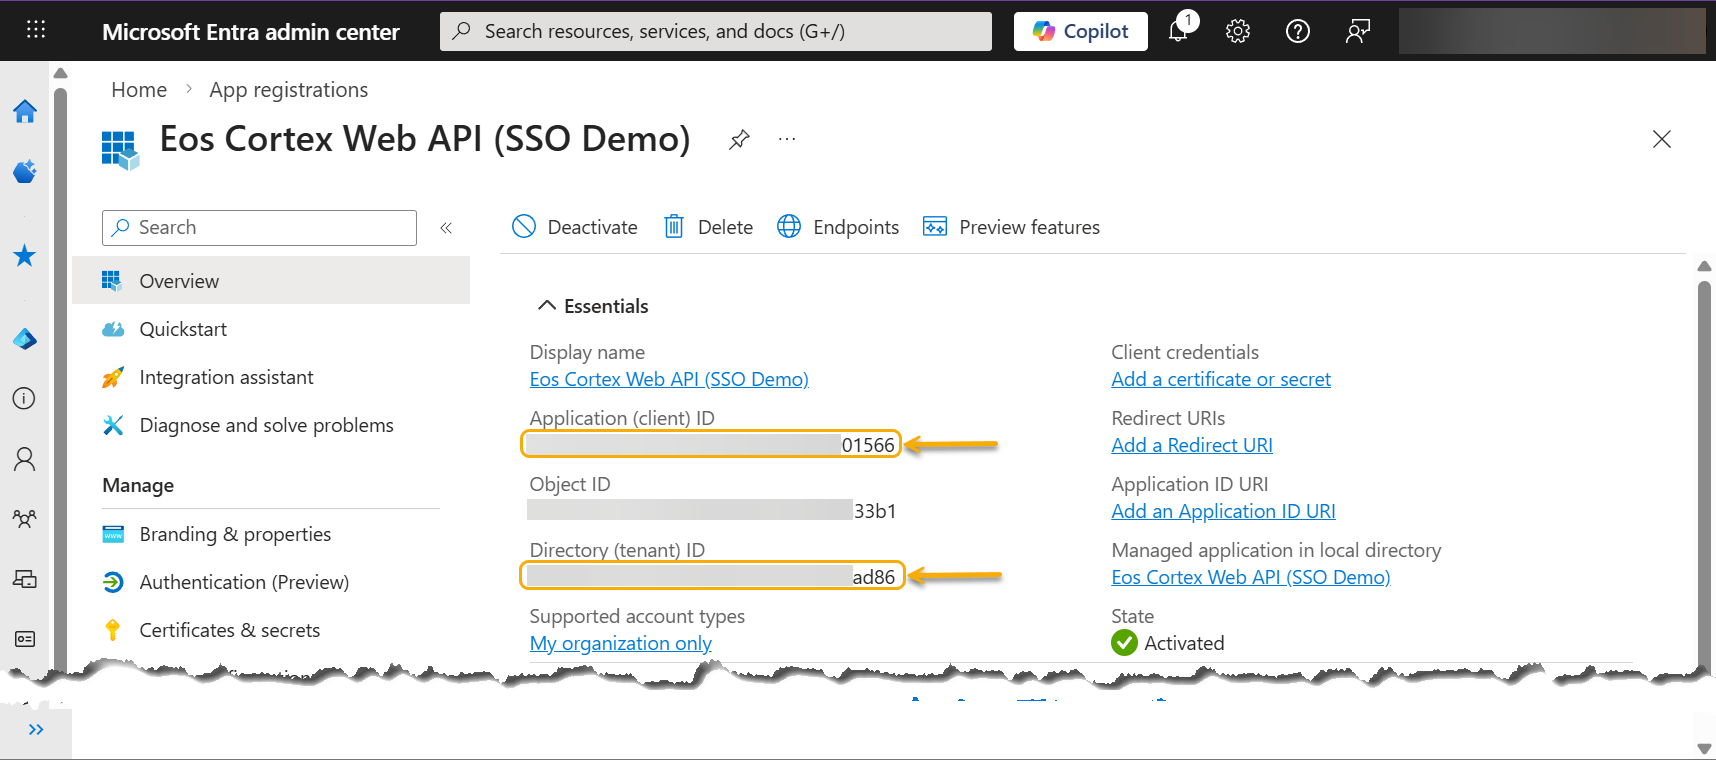Open the notifications bell
The height and width of the screenshot is (760, 1716).
tap(1179, 31)
